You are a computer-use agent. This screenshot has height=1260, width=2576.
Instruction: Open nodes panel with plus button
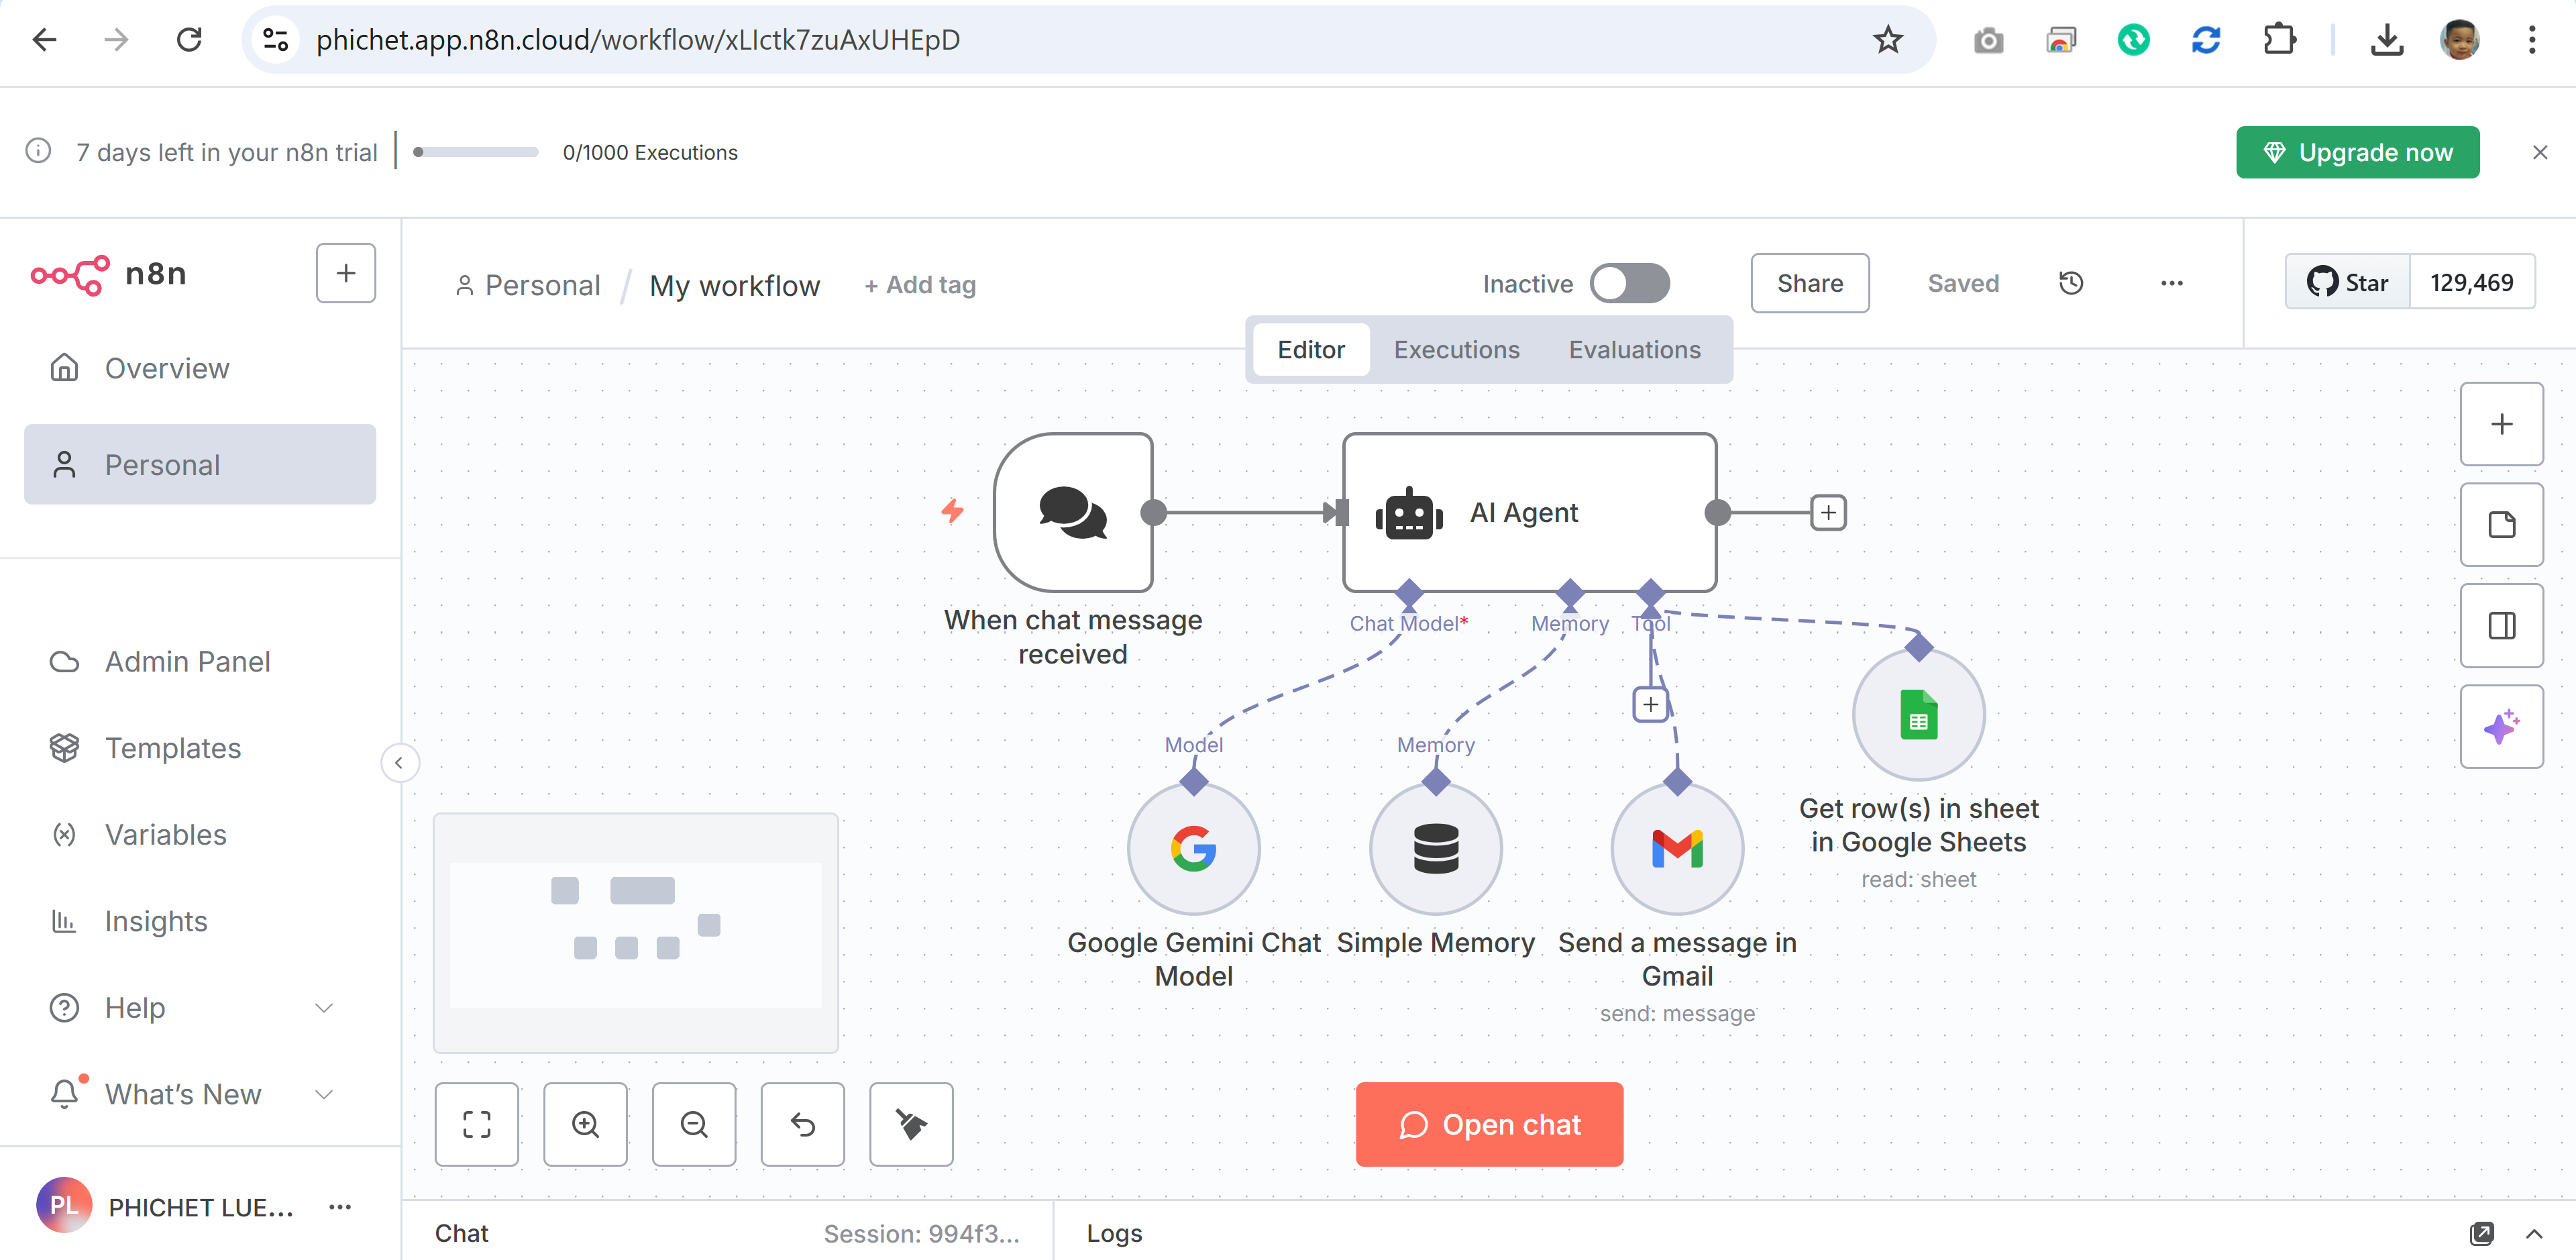pyautogui.click(x=2501, y=424)
